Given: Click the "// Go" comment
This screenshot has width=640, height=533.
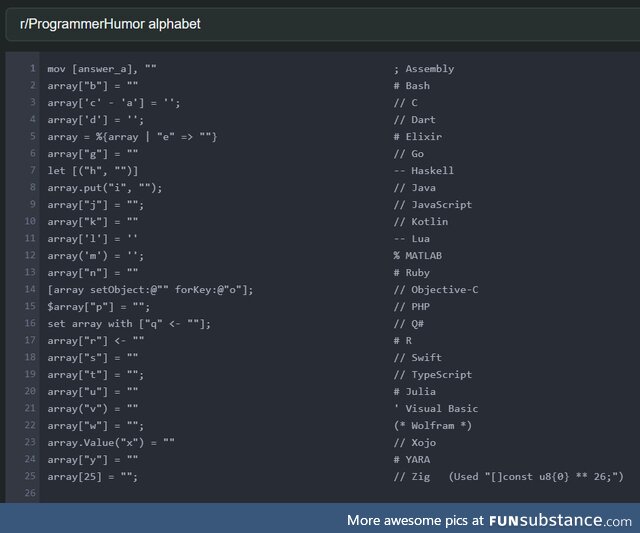Looking at the screenshot, I should [x=409, y=154].
